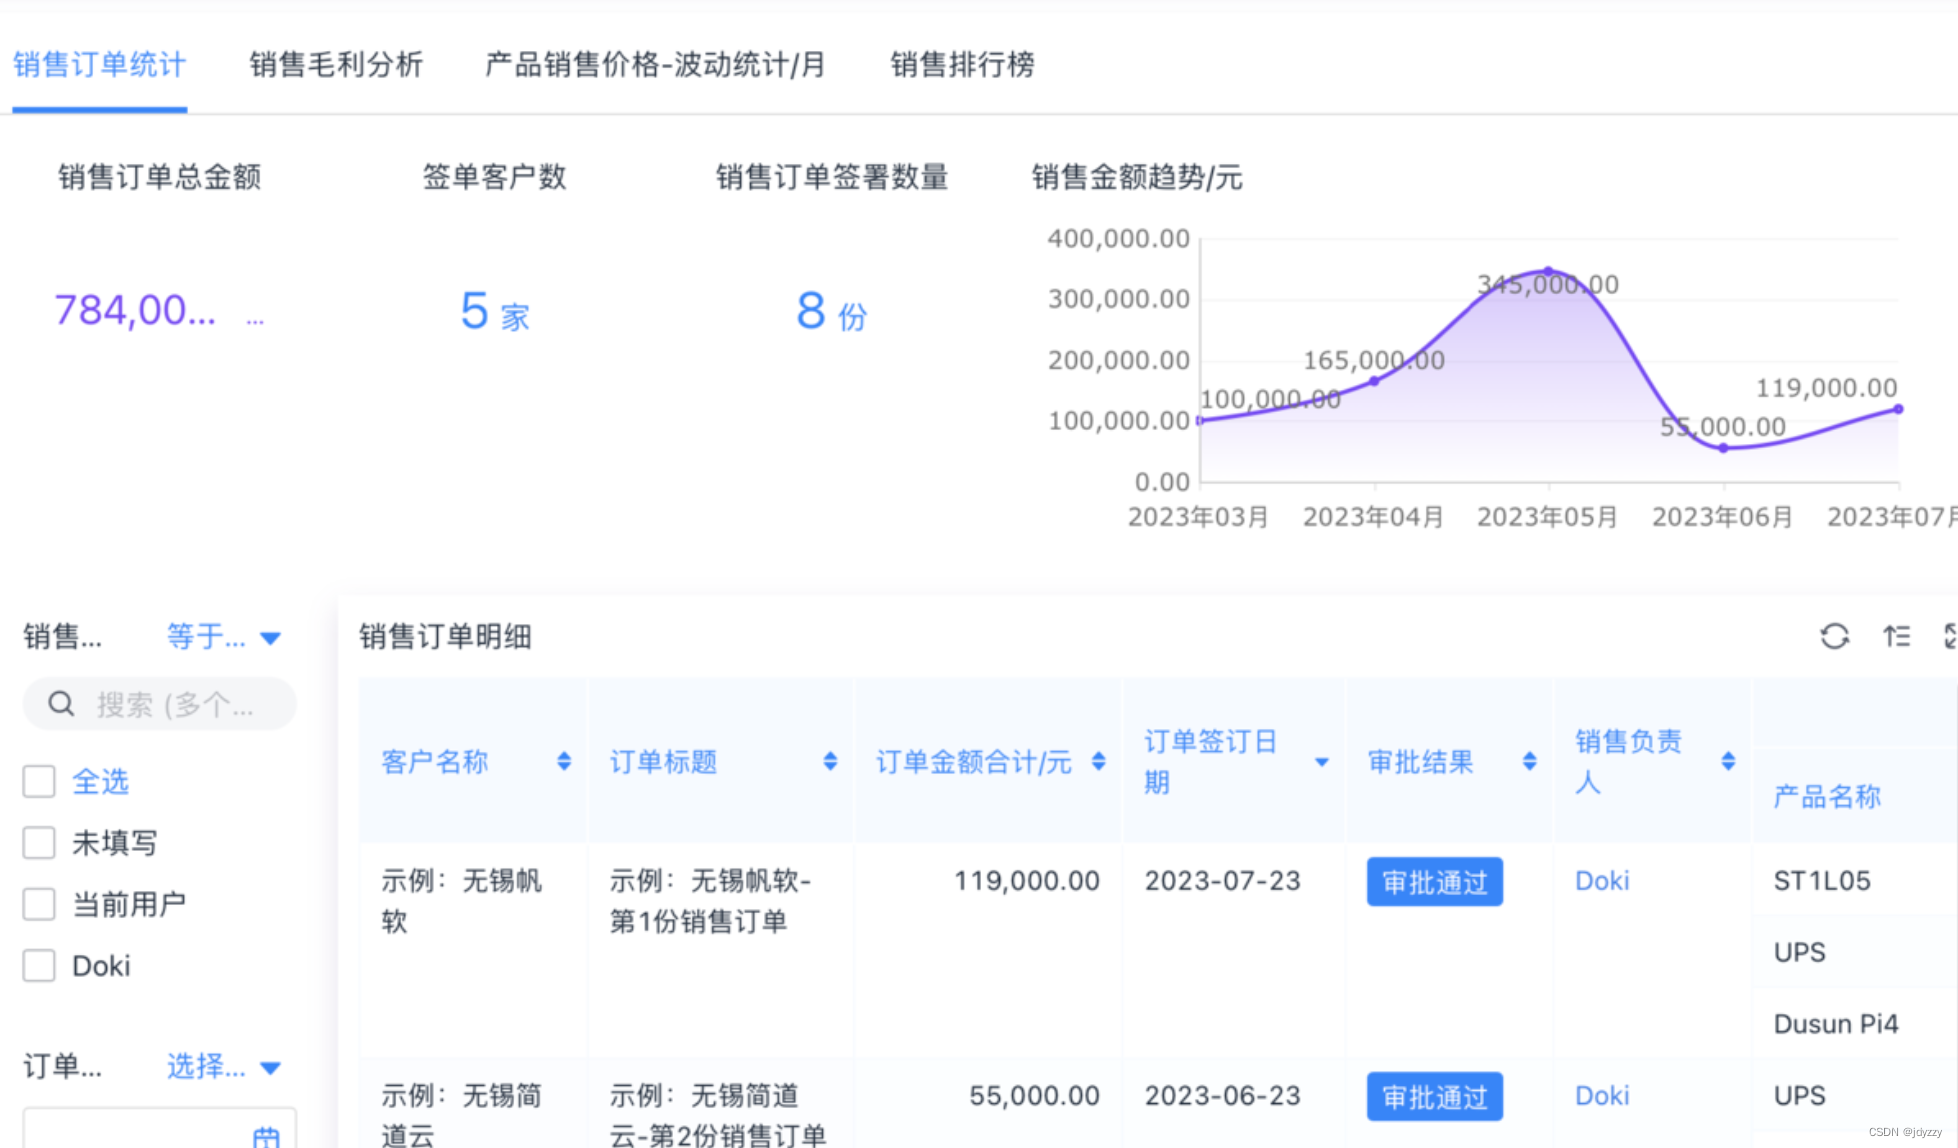Click the 审批通过 button in the first row
The width and height of the screenshot is (1958, 1148).
pos(1434,882)
